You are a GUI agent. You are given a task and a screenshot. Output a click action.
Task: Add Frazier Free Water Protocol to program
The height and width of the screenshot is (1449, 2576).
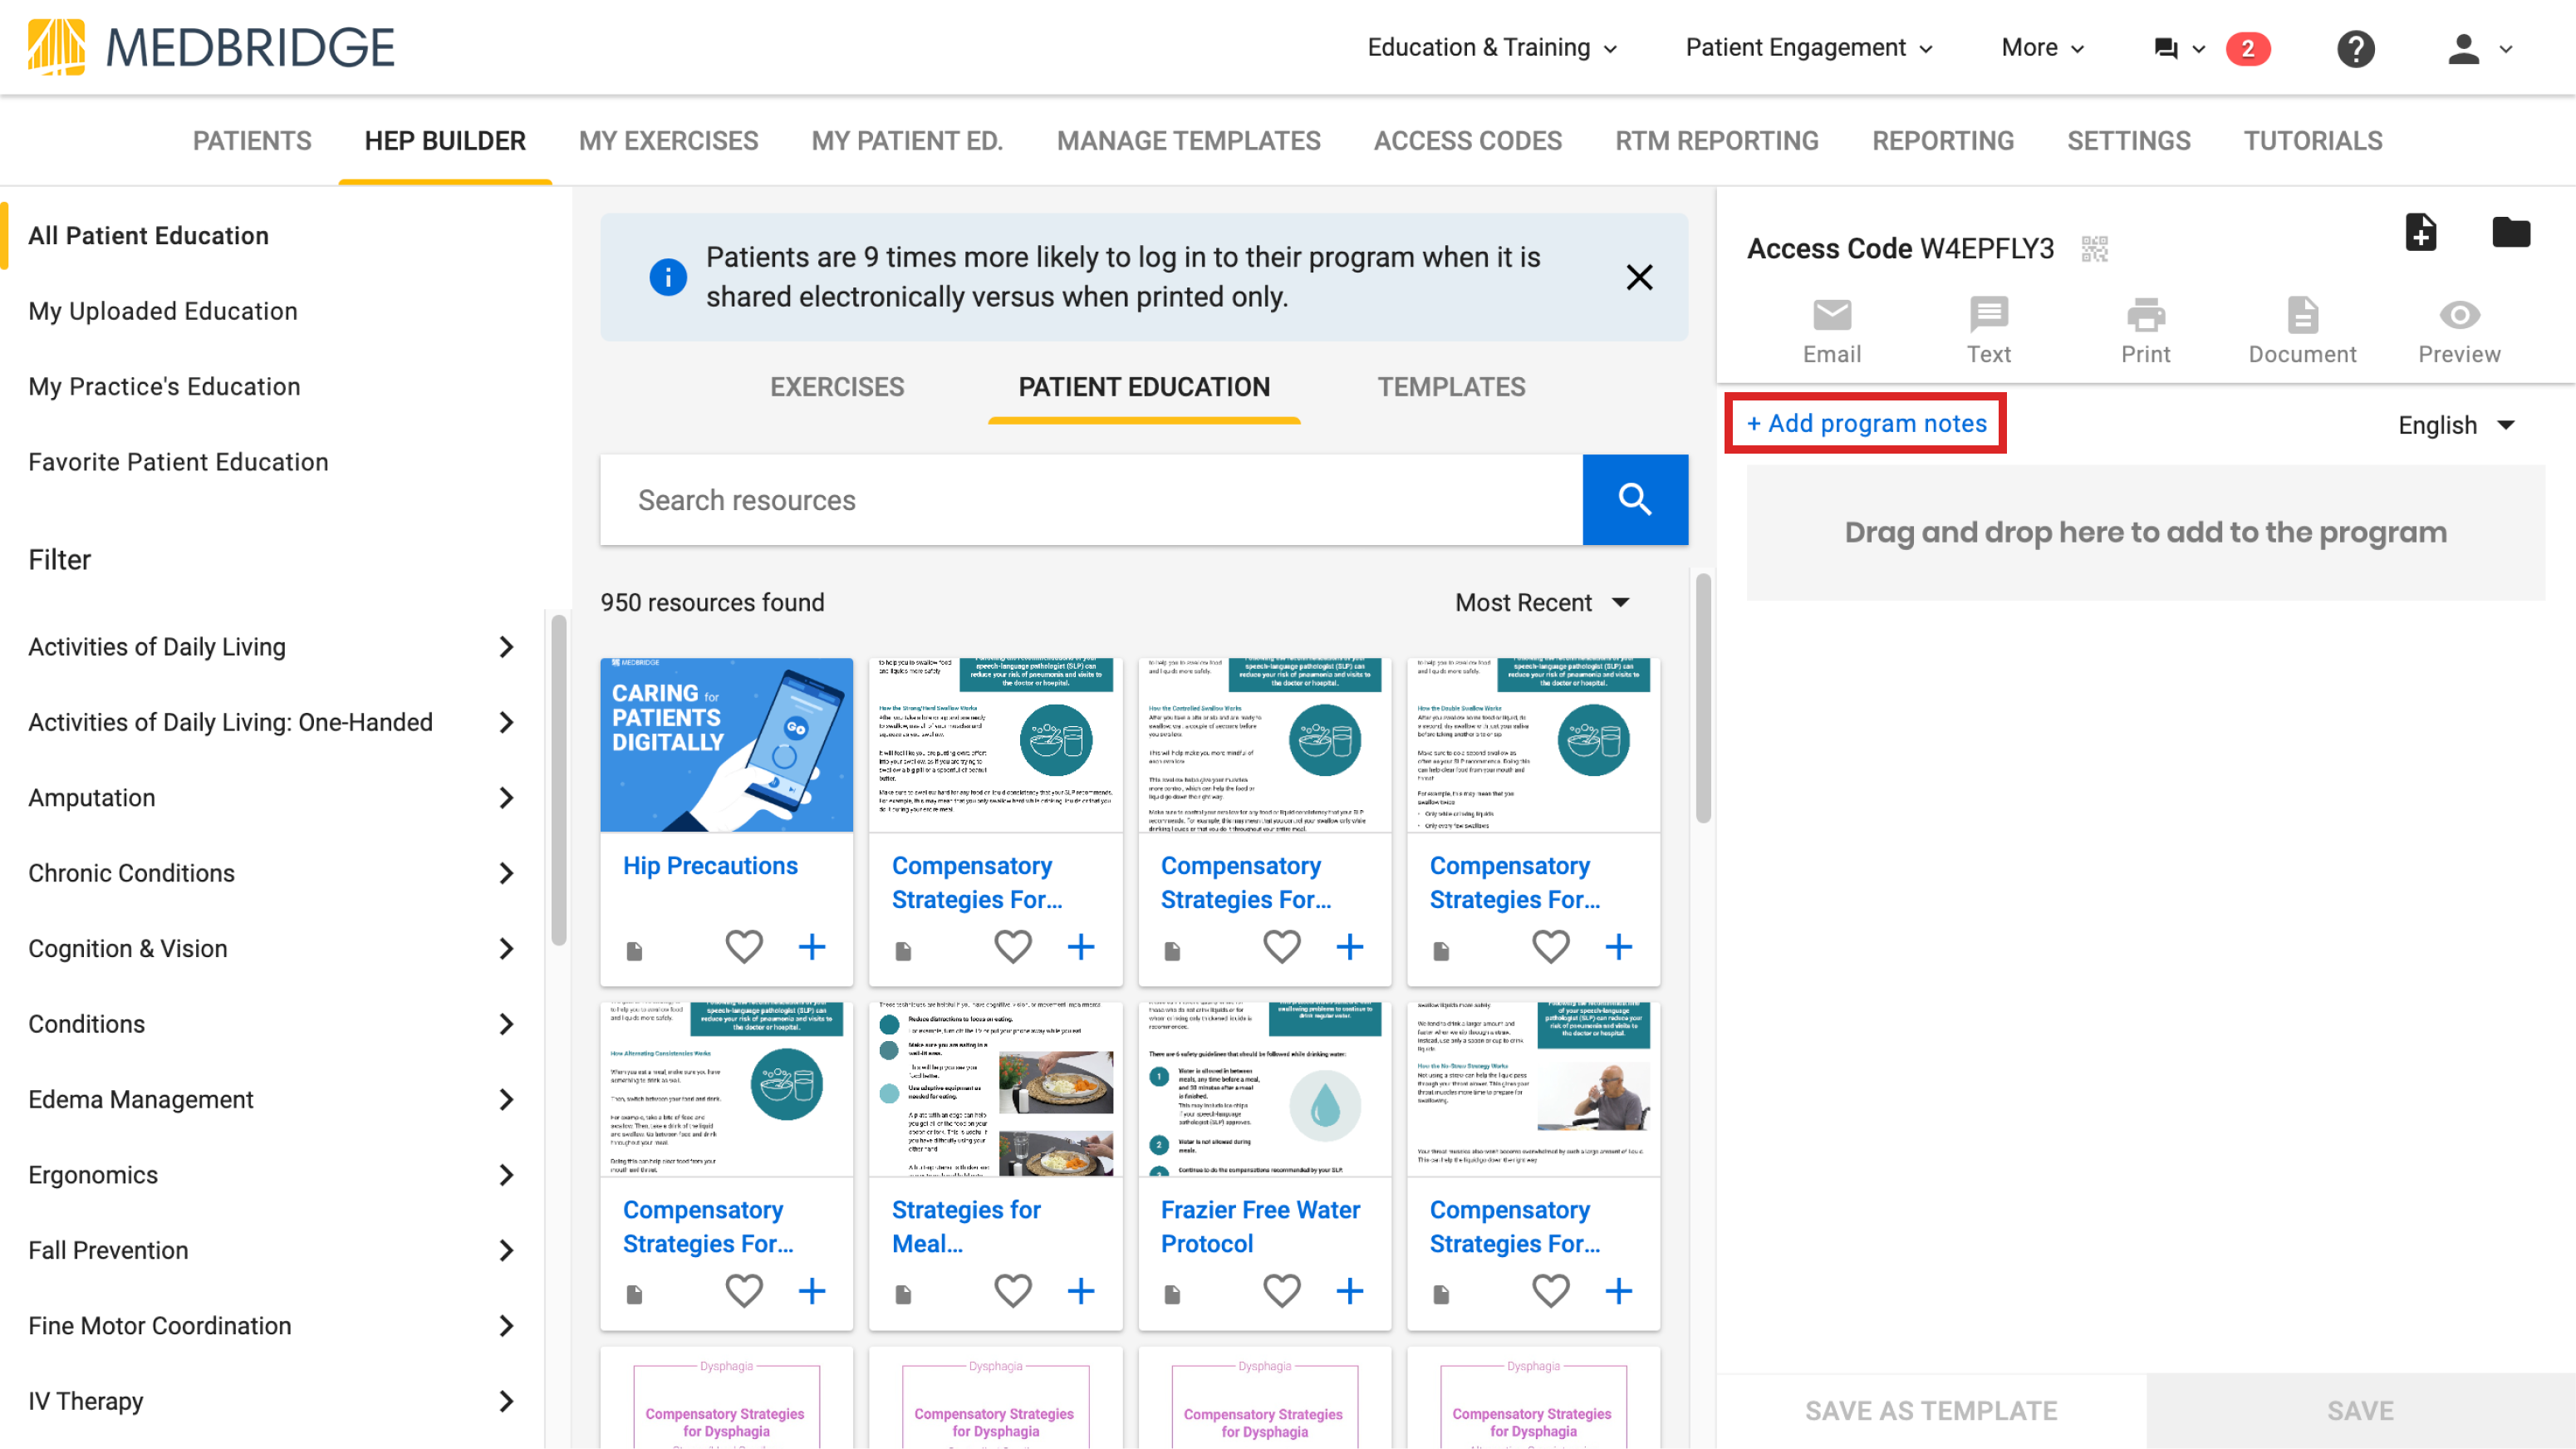(x=1350, y=1290)
